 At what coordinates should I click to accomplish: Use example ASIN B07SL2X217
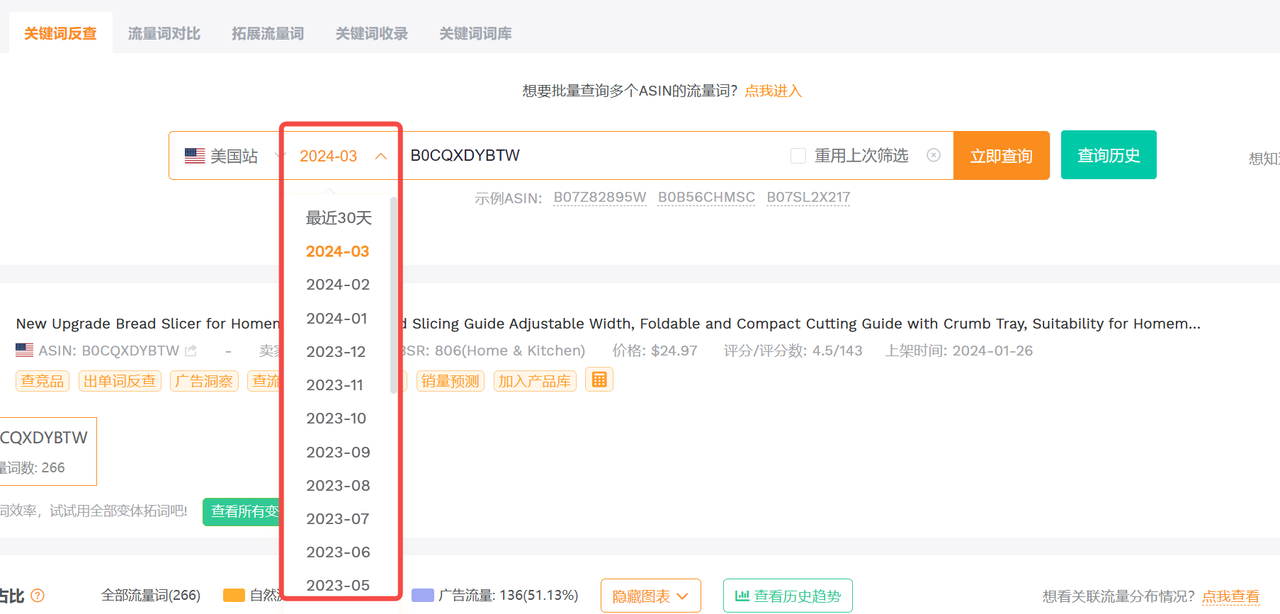[808, 197]
